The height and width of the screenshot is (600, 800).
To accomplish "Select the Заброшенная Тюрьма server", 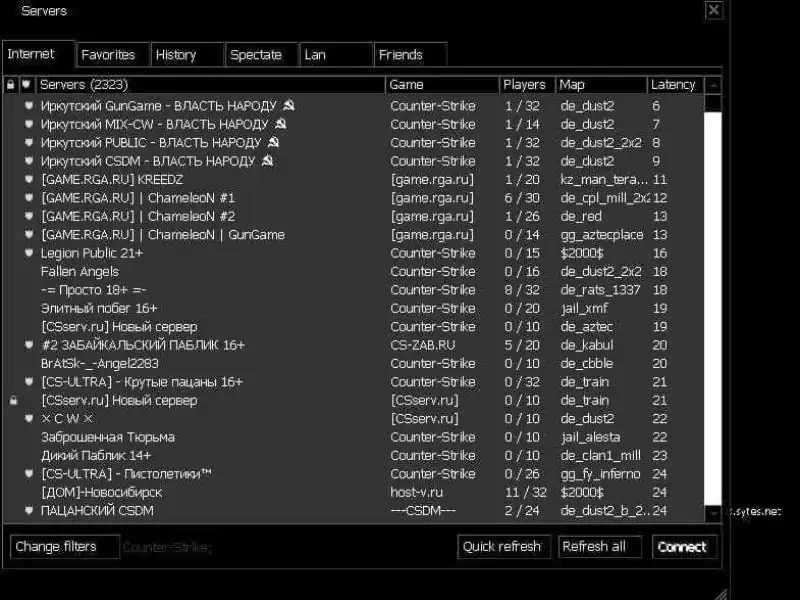I will click(353, 437).
